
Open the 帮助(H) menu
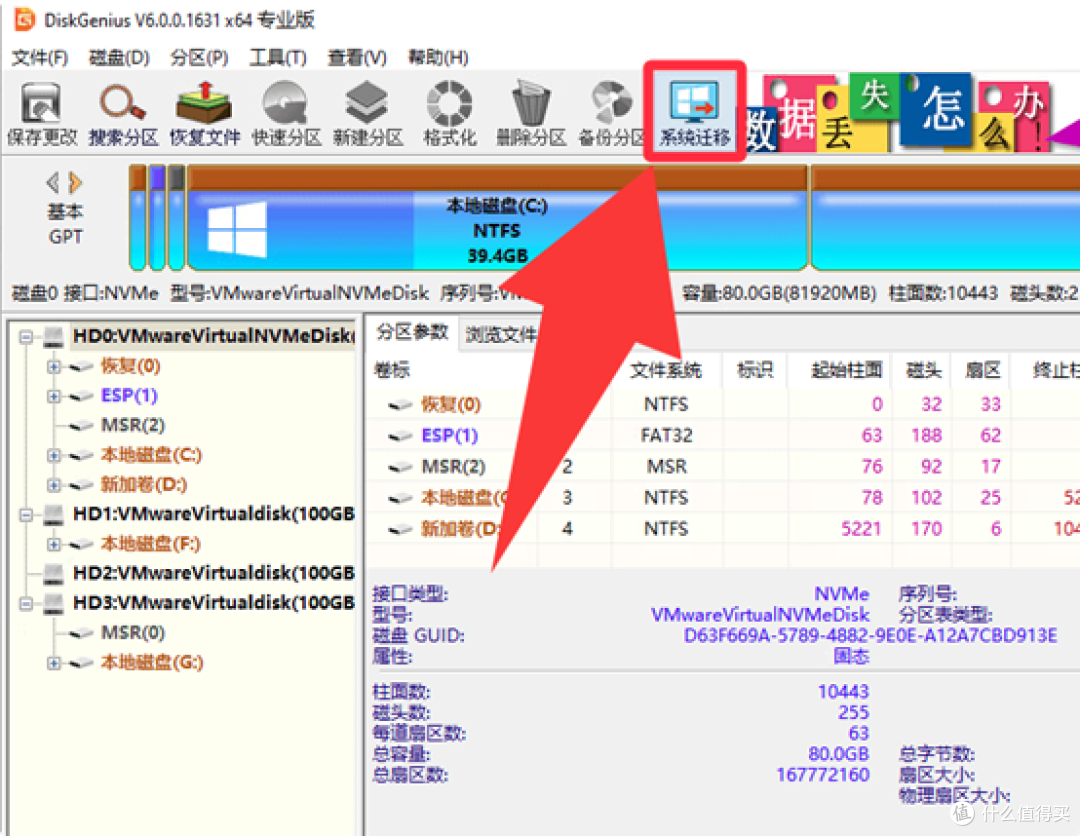(438, 57)
